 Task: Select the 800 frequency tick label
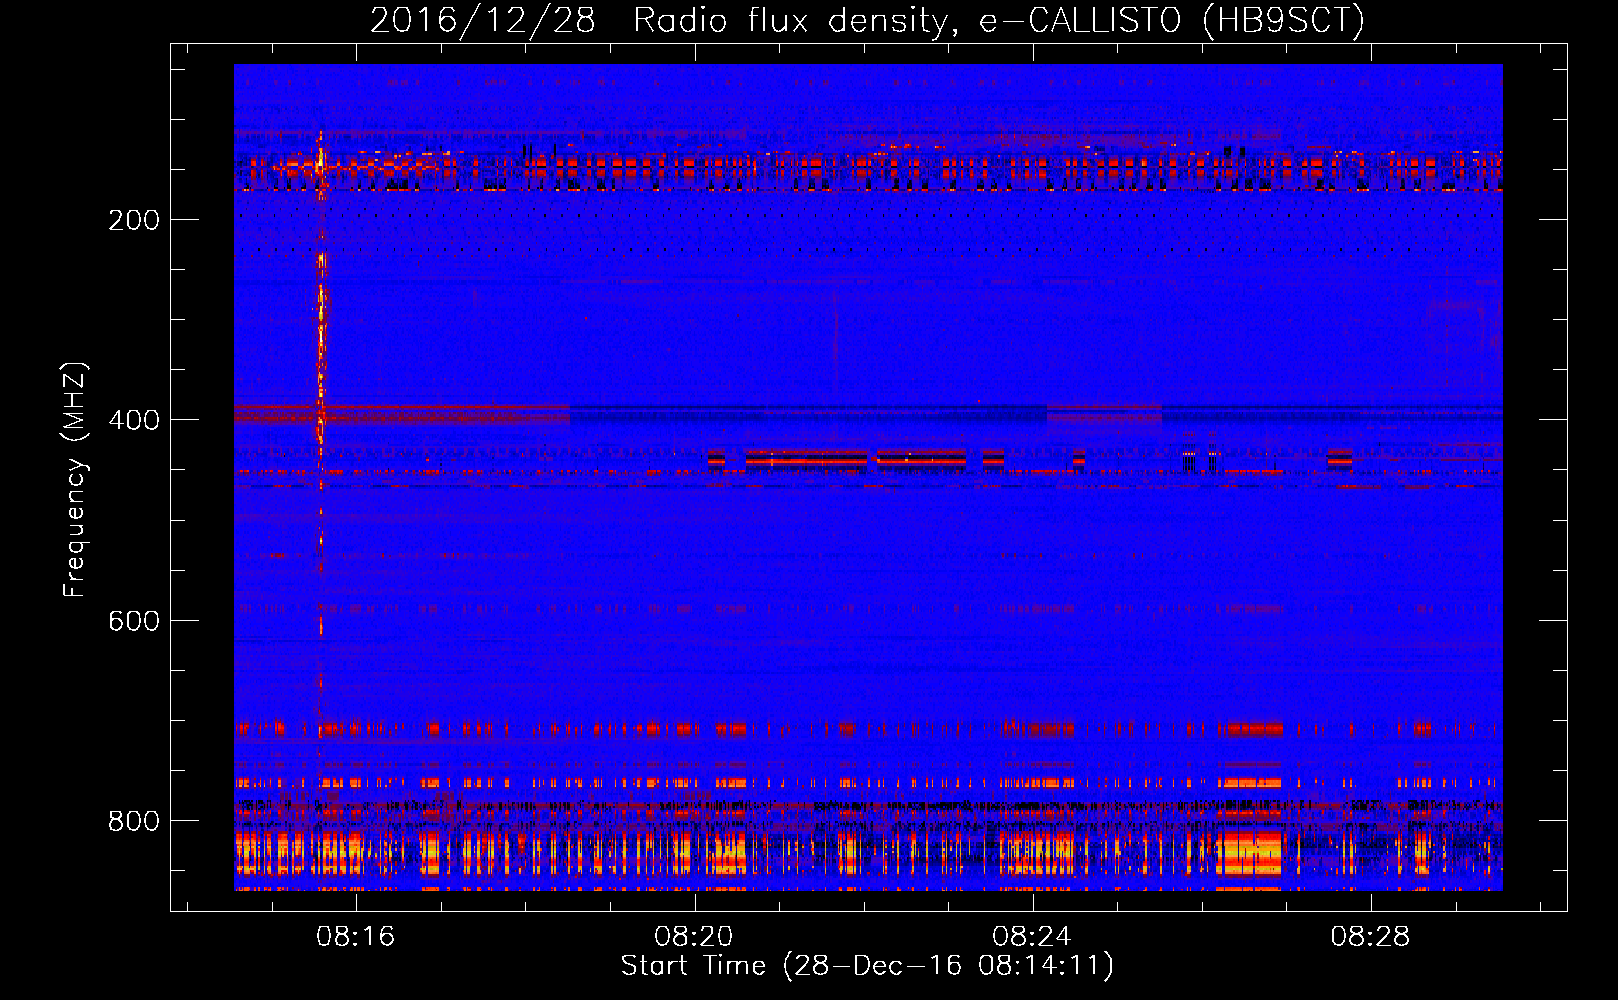tap(134, 821)
